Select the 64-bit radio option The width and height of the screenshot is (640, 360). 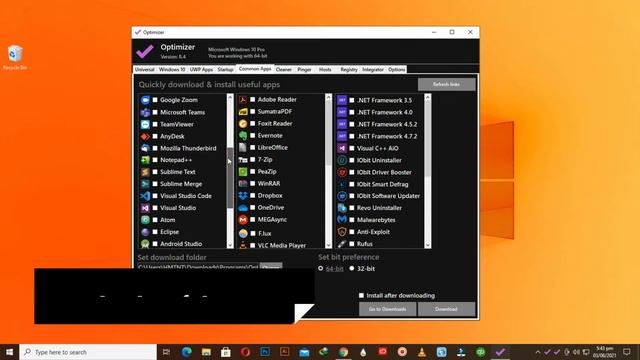pos(320,269)
